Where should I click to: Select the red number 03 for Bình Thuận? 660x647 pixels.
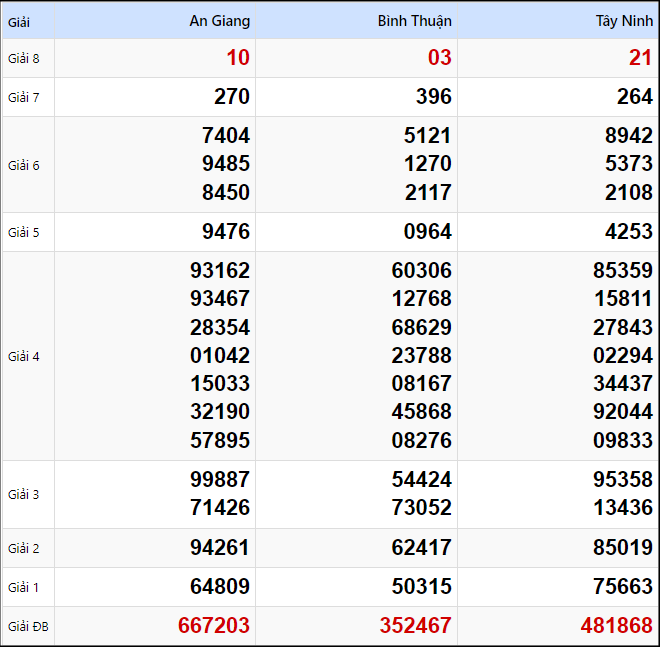(x=439, y=58)
